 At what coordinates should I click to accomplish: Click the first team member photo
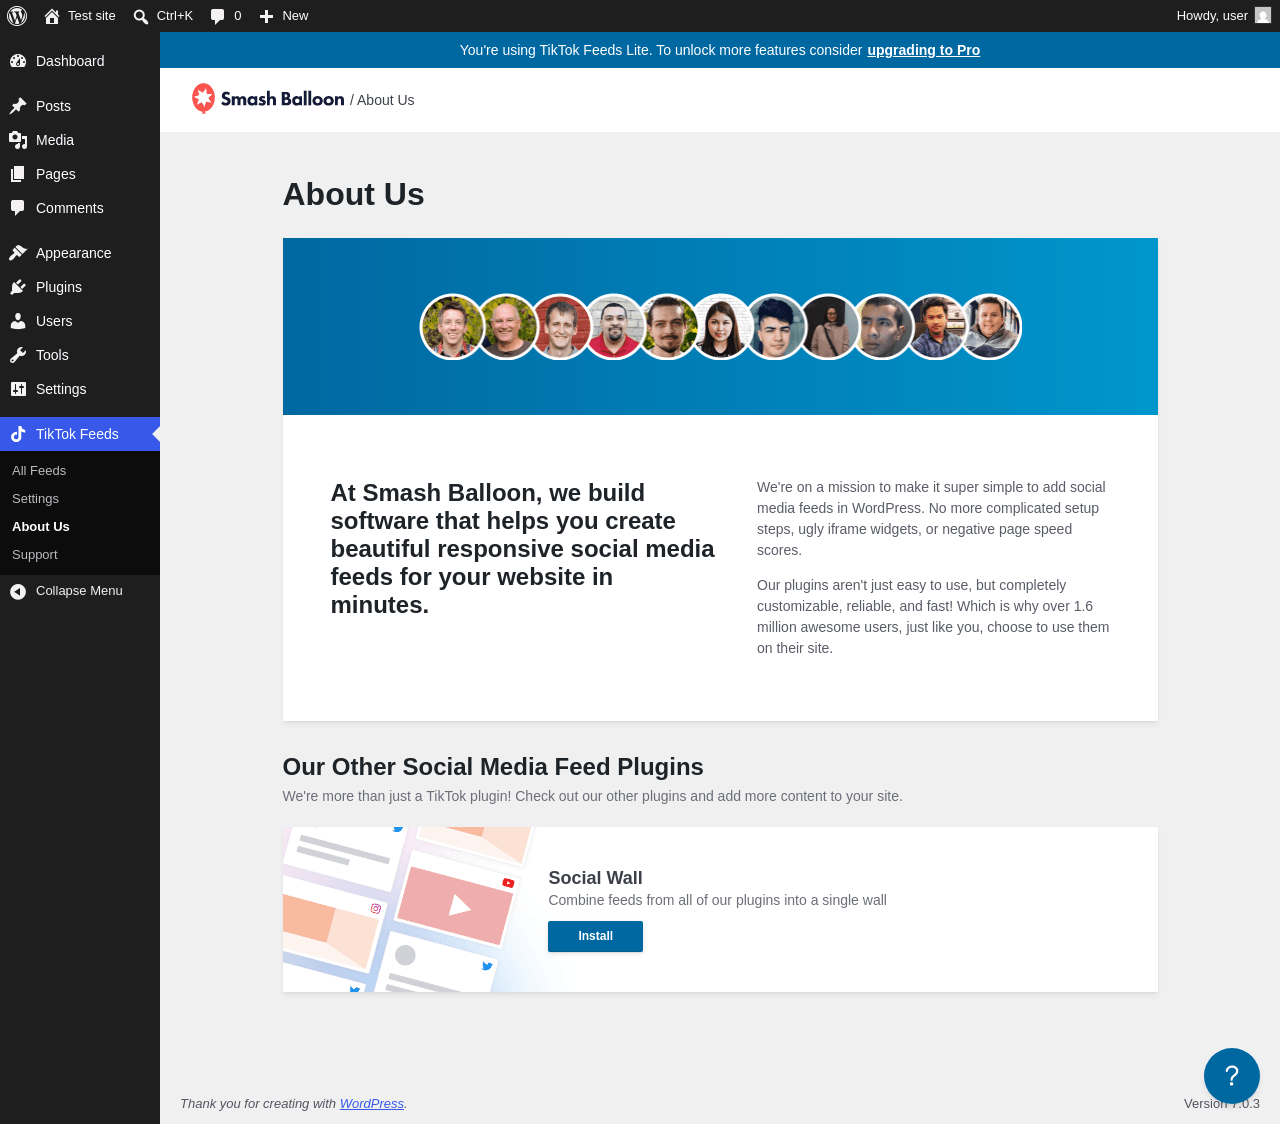click(453, 326)
